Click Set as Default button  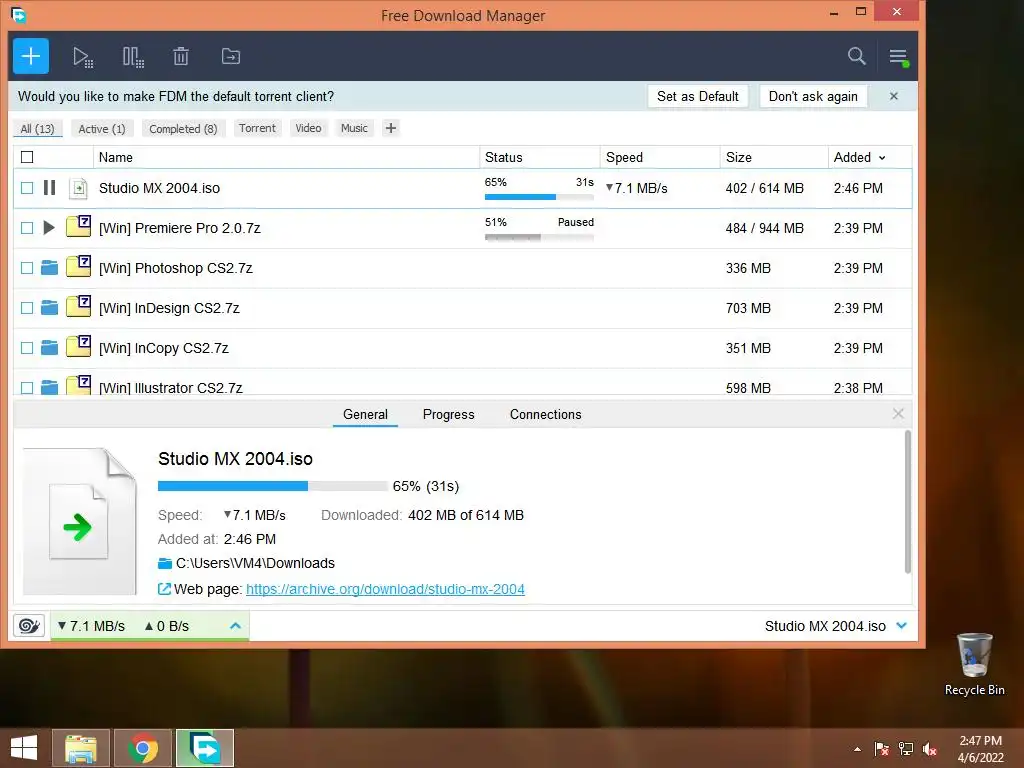click(x=697, y=96)
